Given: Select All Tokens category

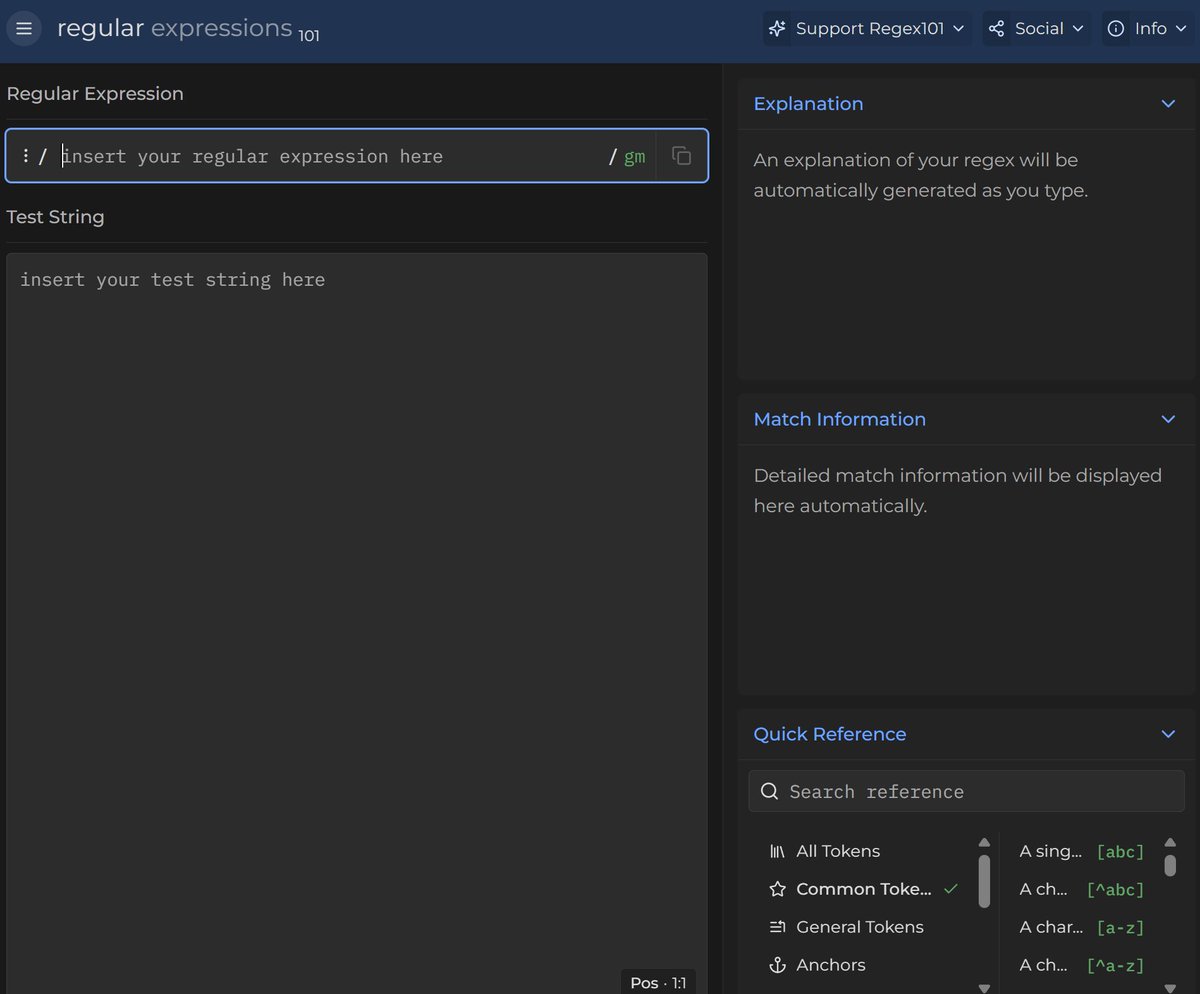Looking at the screenshot, I should tap(864, 851).
